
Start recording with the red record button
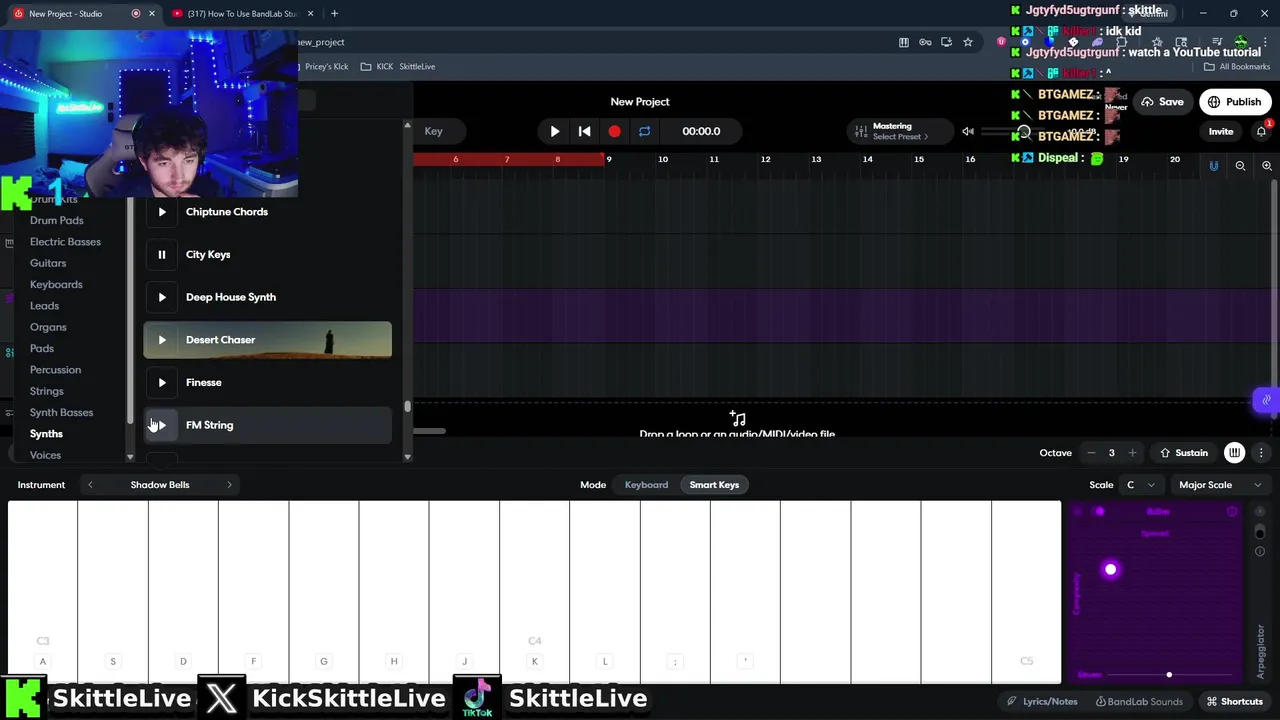point(614,131)
